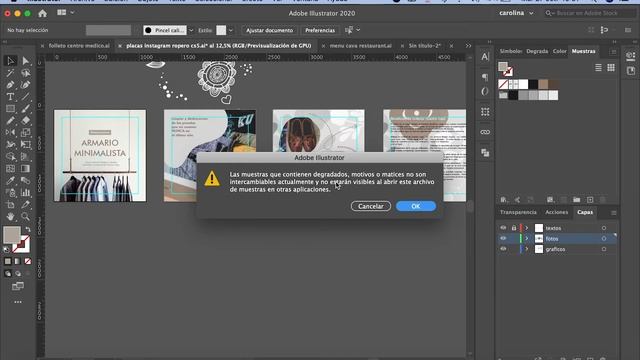This screenshot has height=360, width=640.
Task: Open the Links panel icon
Action: [x=485, y=132]
